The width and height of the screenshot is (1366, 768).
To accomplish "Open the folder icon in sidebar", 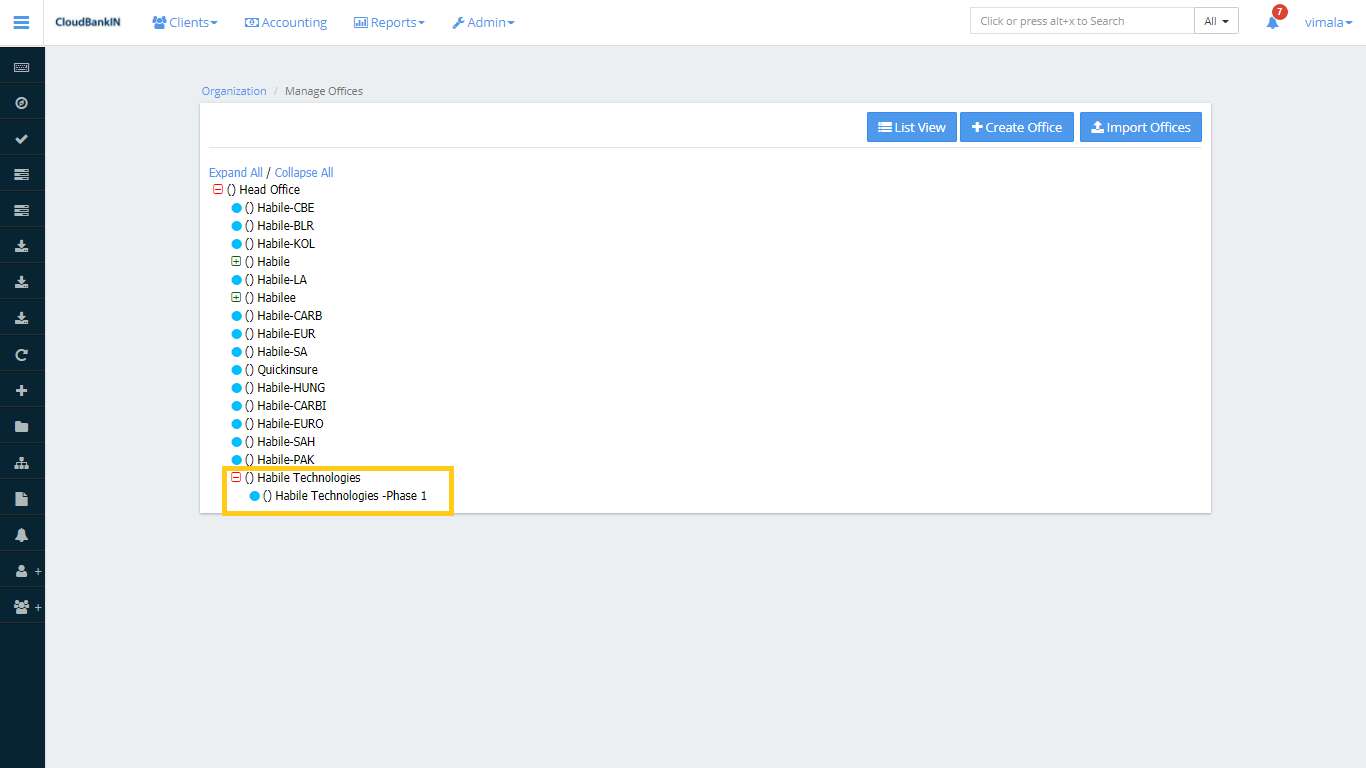I will coord(21,427).
